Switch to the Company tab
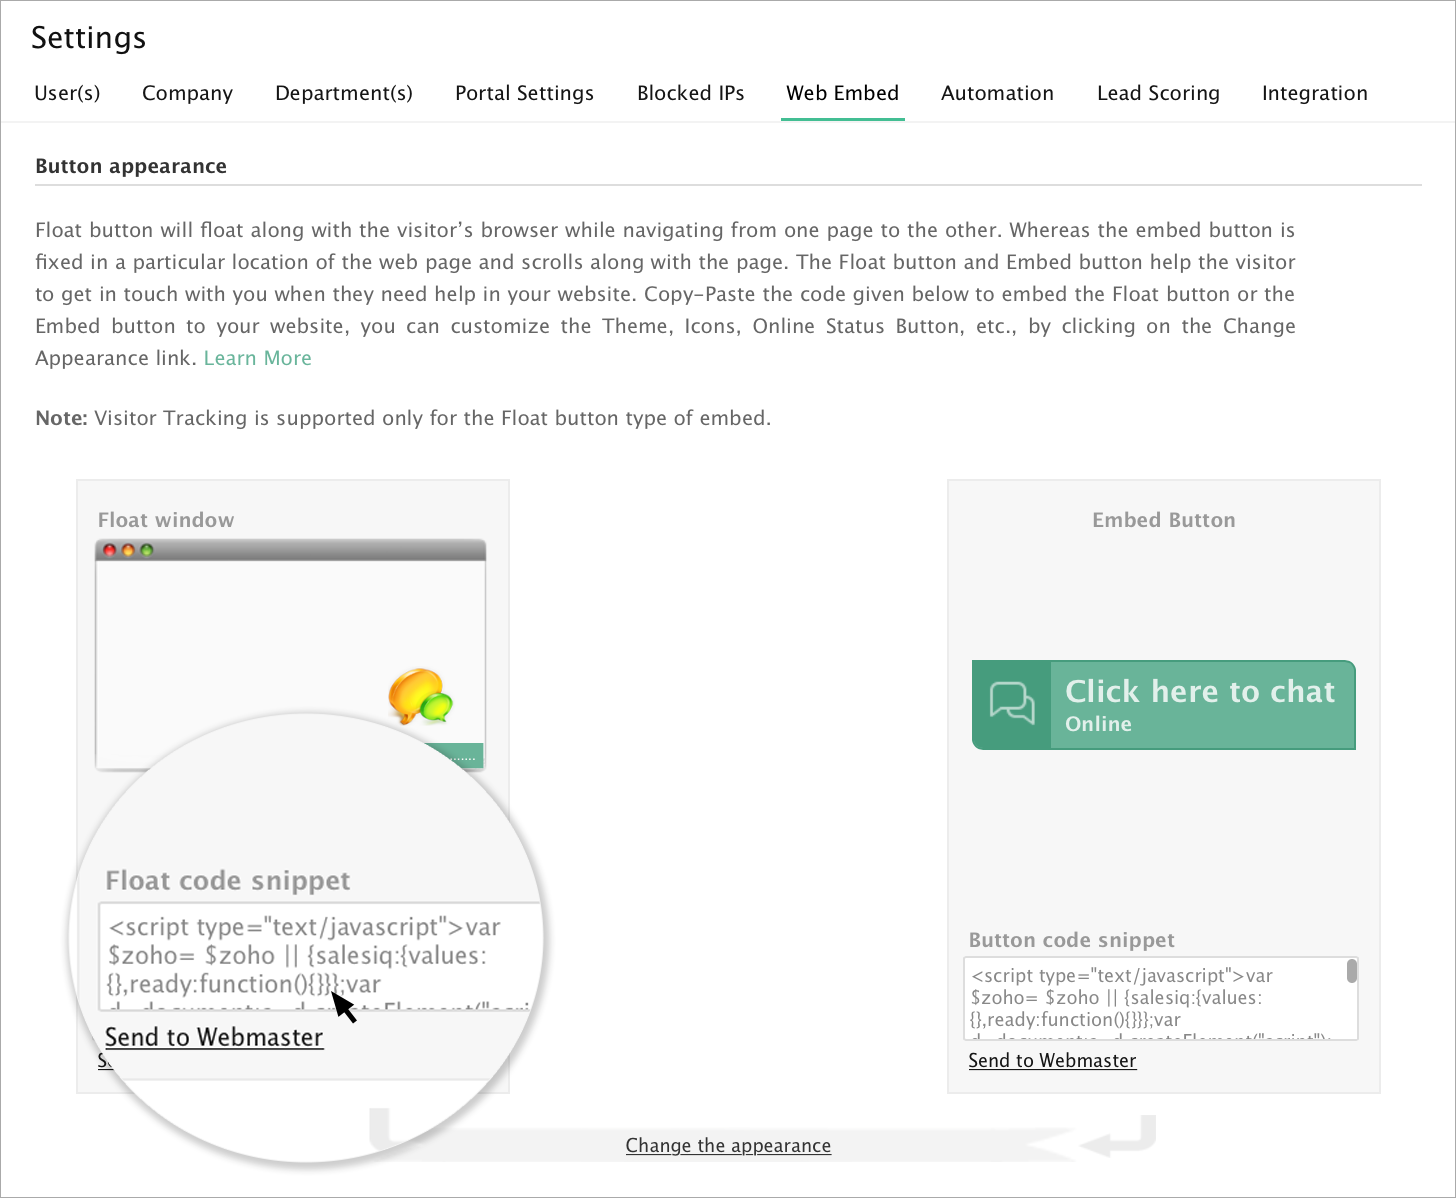Screen dimensions: 1456x1198 187,93
